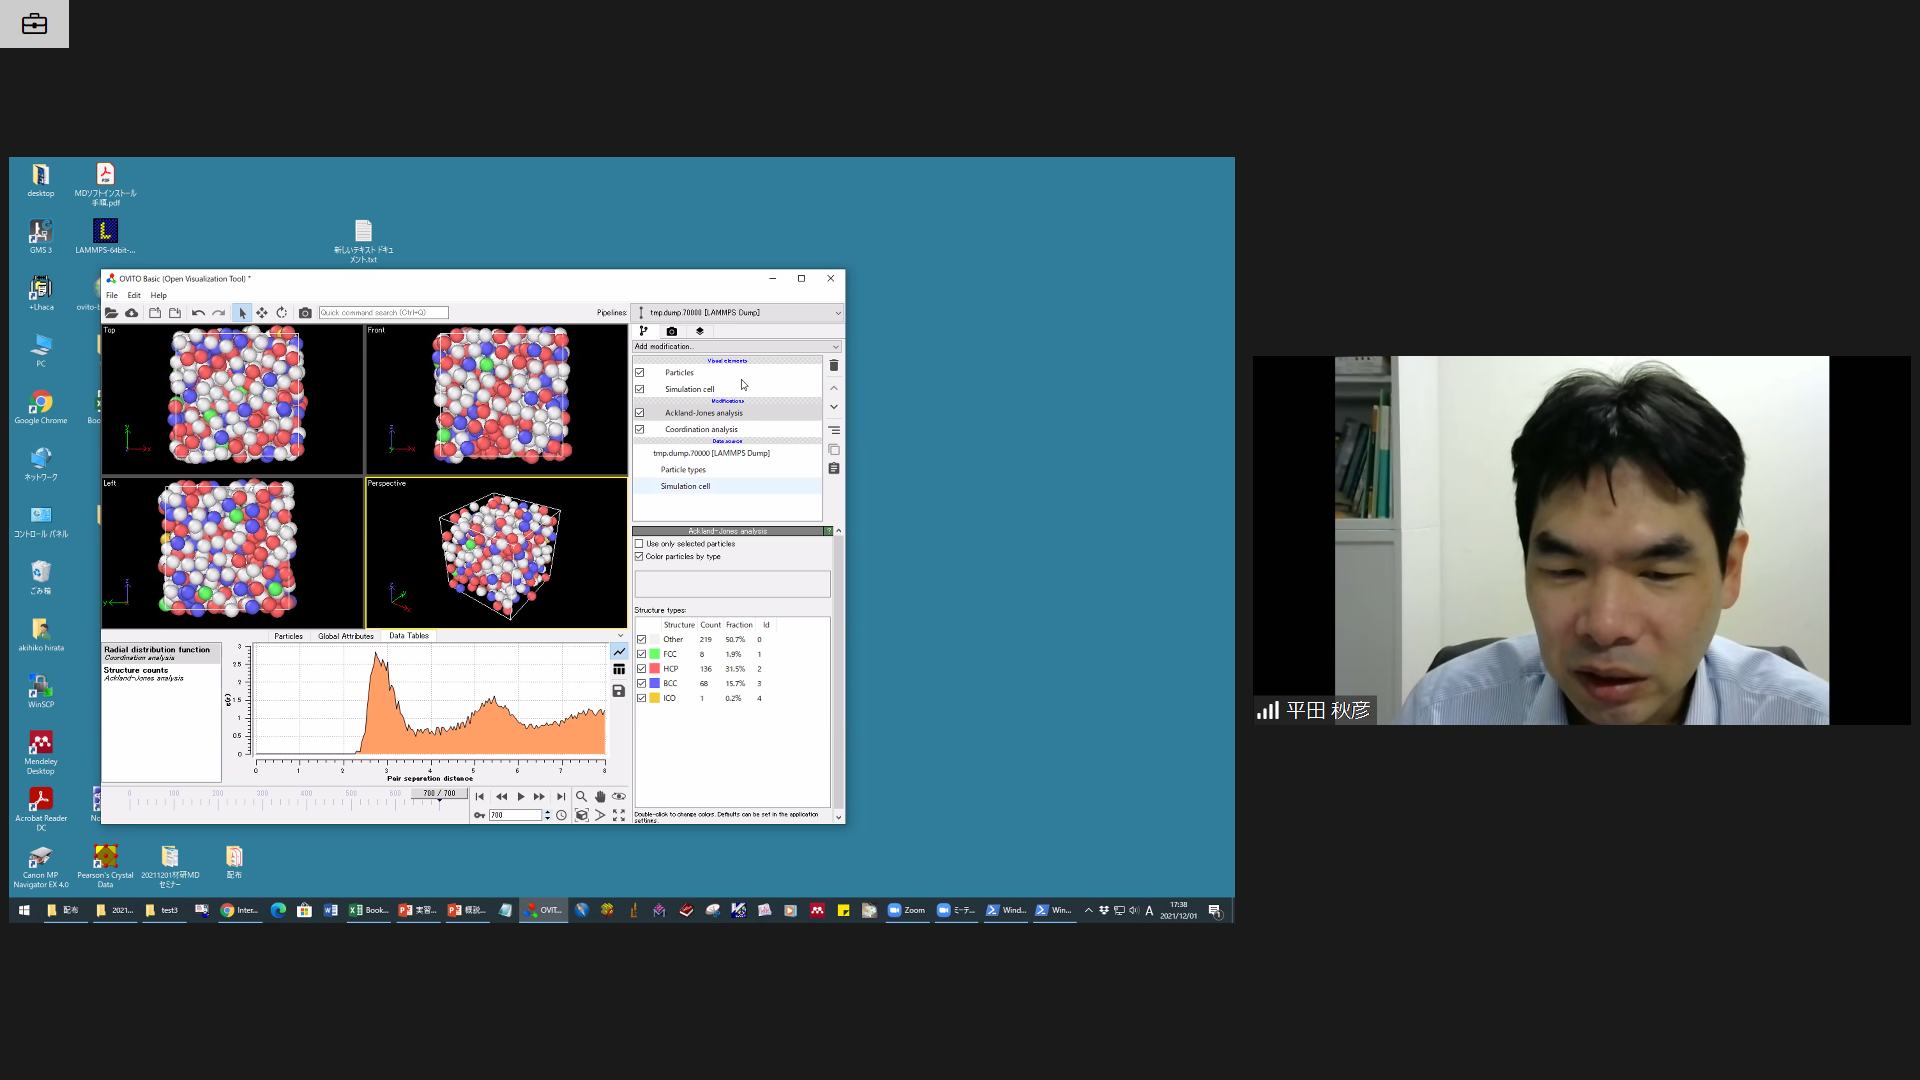Jump to the last animation frame
This screenshot has height=1080, width=1920.
tap(561, 797)
